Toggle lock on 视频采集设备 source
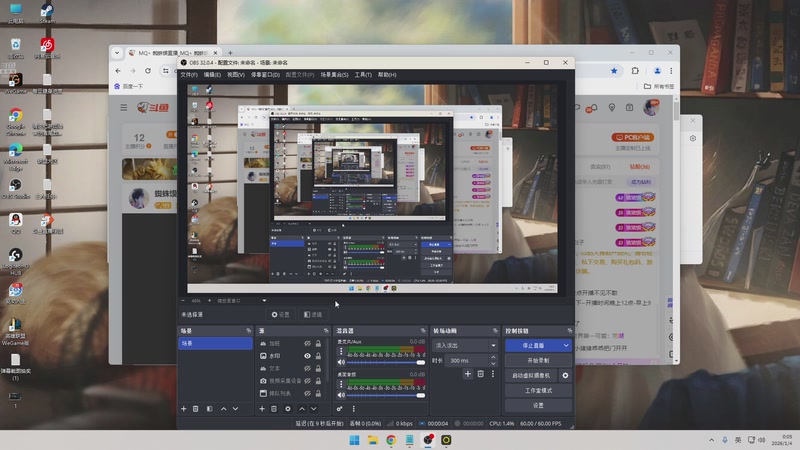The height and width of the screenshot is (450, 800). coord(318,381)
